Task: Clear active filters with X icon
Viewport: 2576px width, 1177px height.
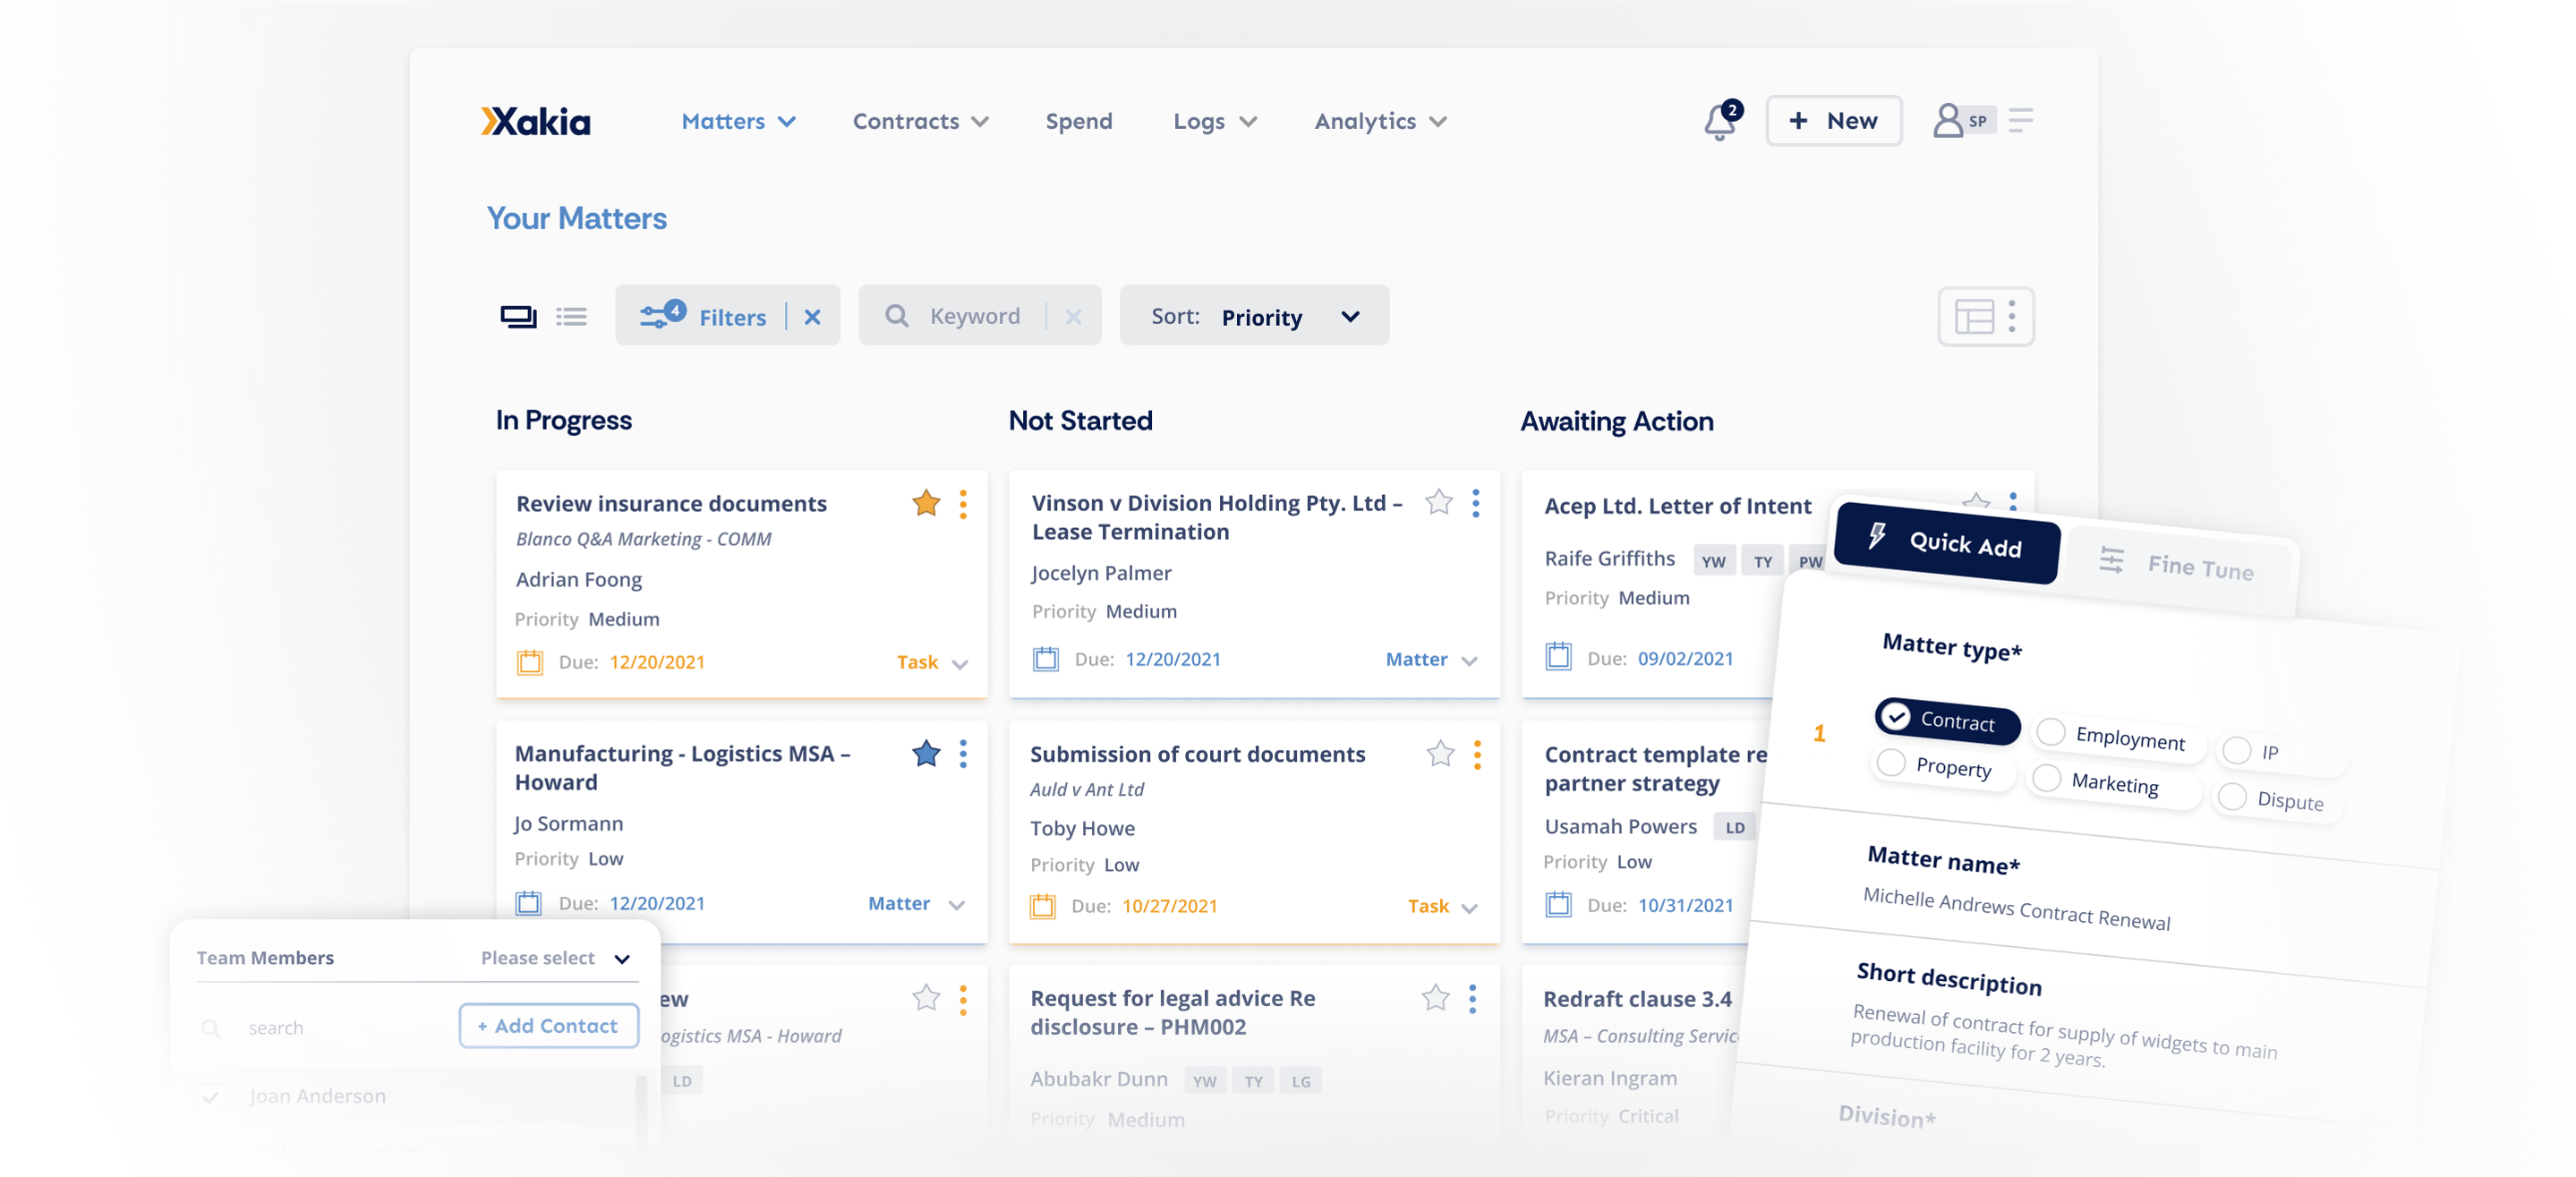Action: (x=812, y=317)
